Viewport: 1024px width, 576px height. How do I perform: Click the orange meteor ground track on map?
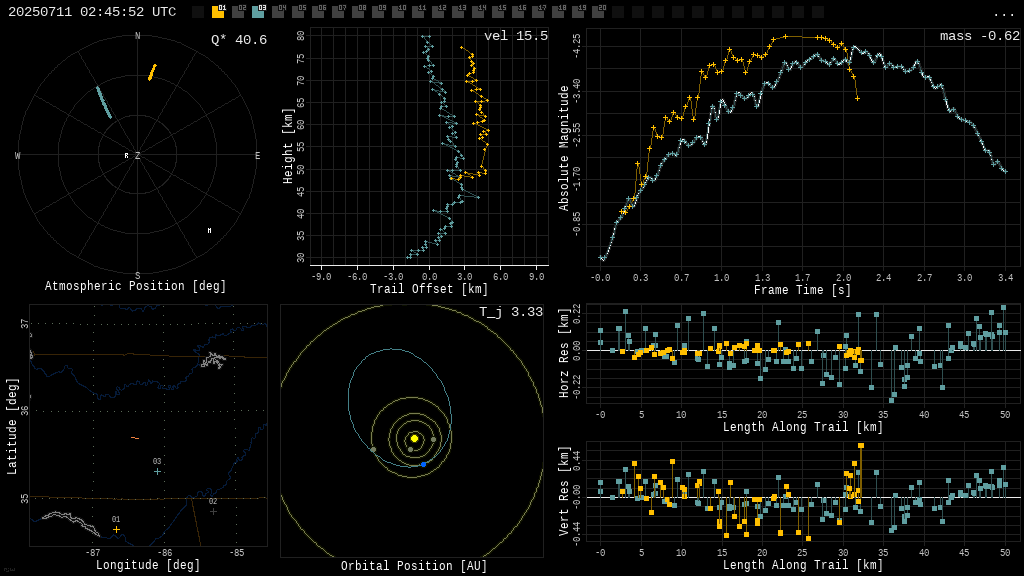coord(135,438)
